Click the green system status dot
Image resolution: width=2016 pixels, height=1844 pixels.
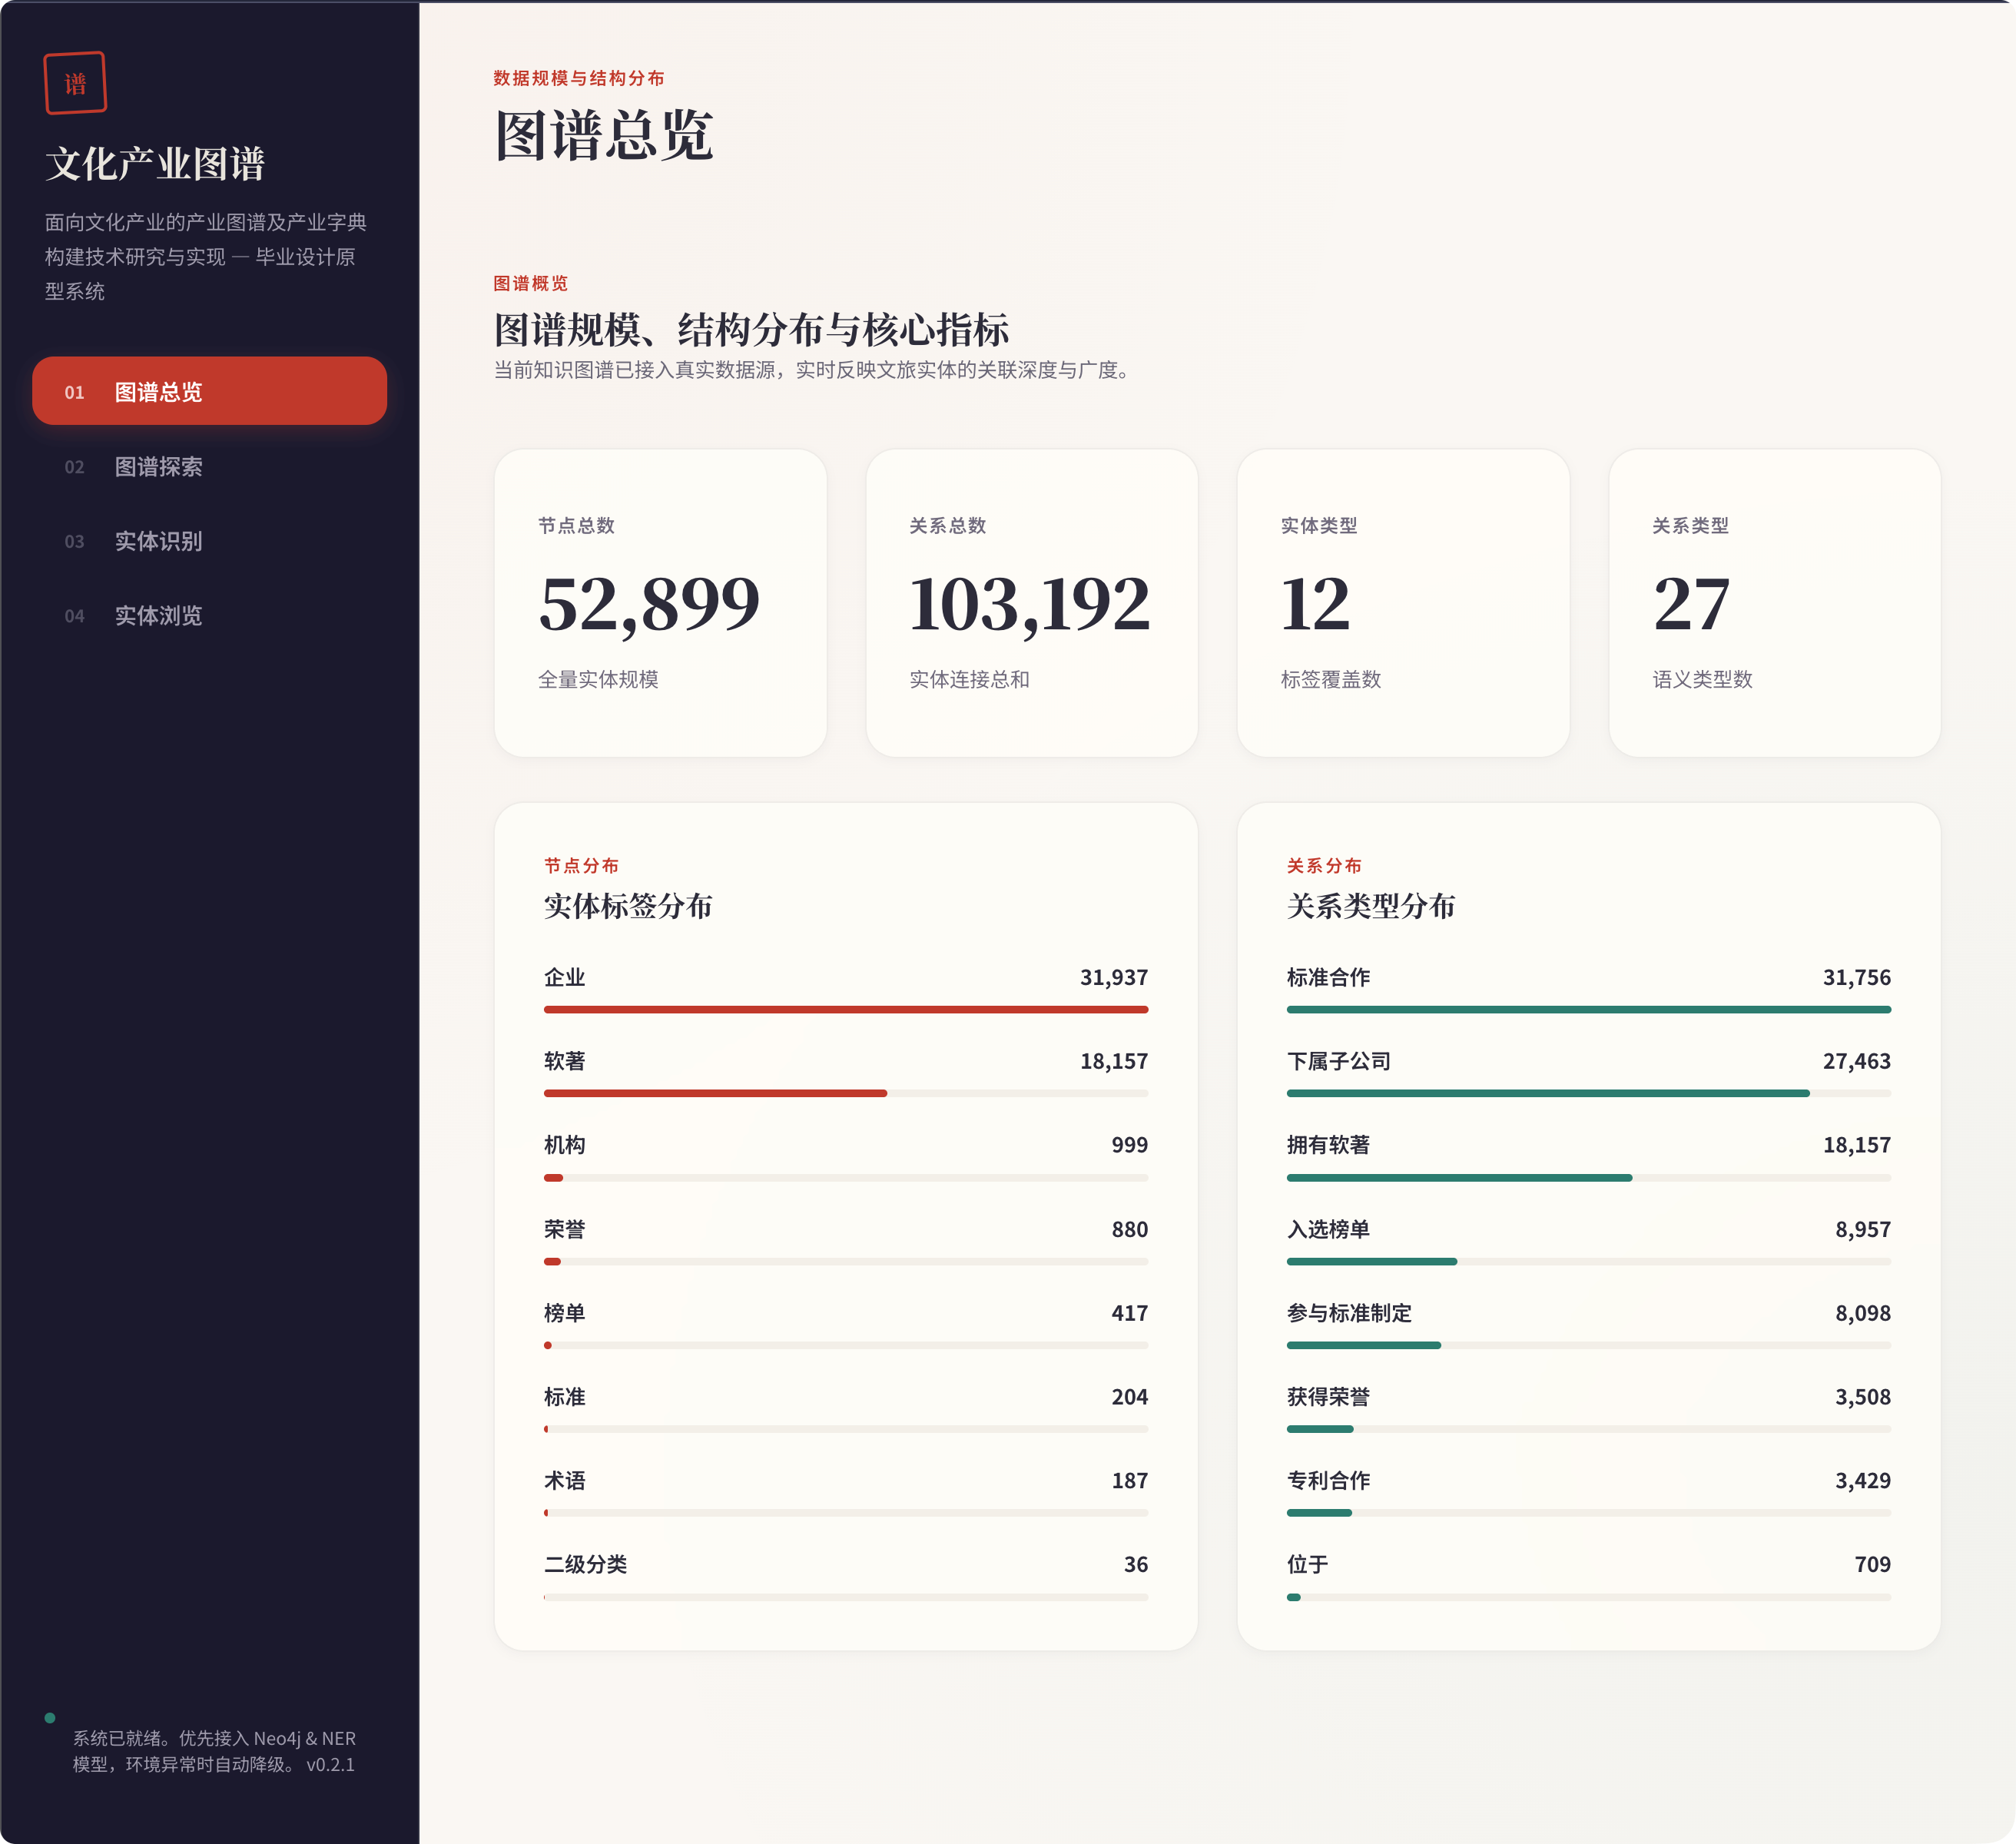click(x=50, y=1718)
